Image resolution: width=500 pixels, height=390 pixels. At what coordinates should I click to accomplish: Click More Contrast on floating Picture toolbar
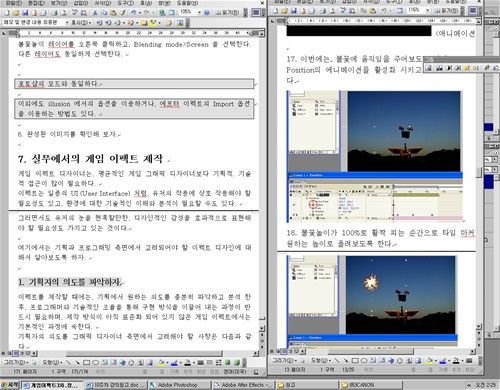point(448,68)
